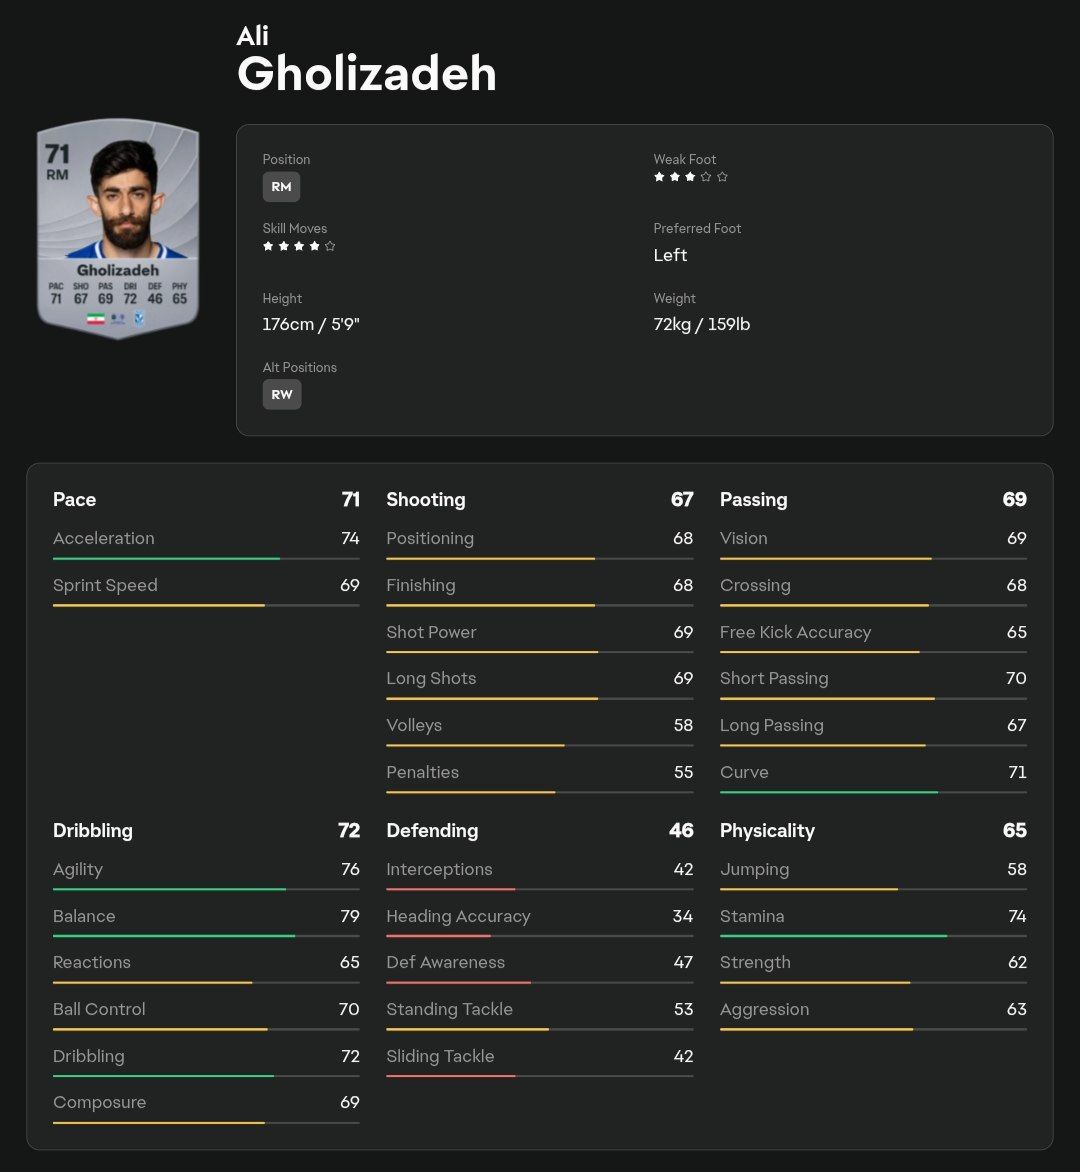Open the player card thumbnail portrait

(117, 228)
